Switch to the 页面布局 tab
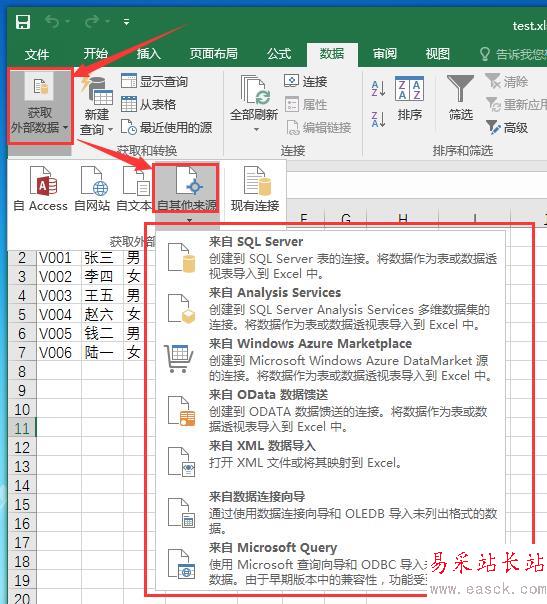Viewport: 547px width, 604px height. 213,54
